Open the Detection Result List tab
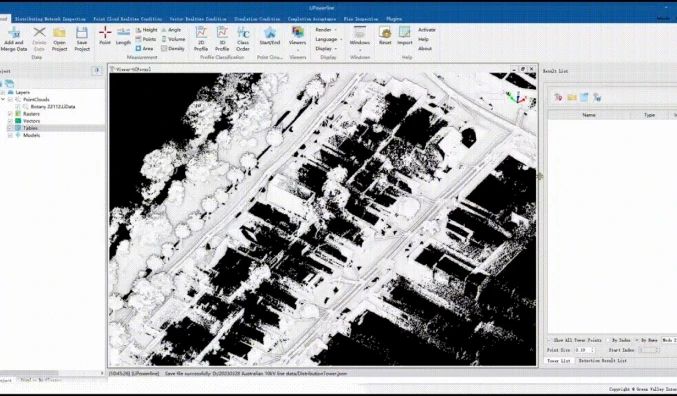Screen dimensions: 677x396 603,361
